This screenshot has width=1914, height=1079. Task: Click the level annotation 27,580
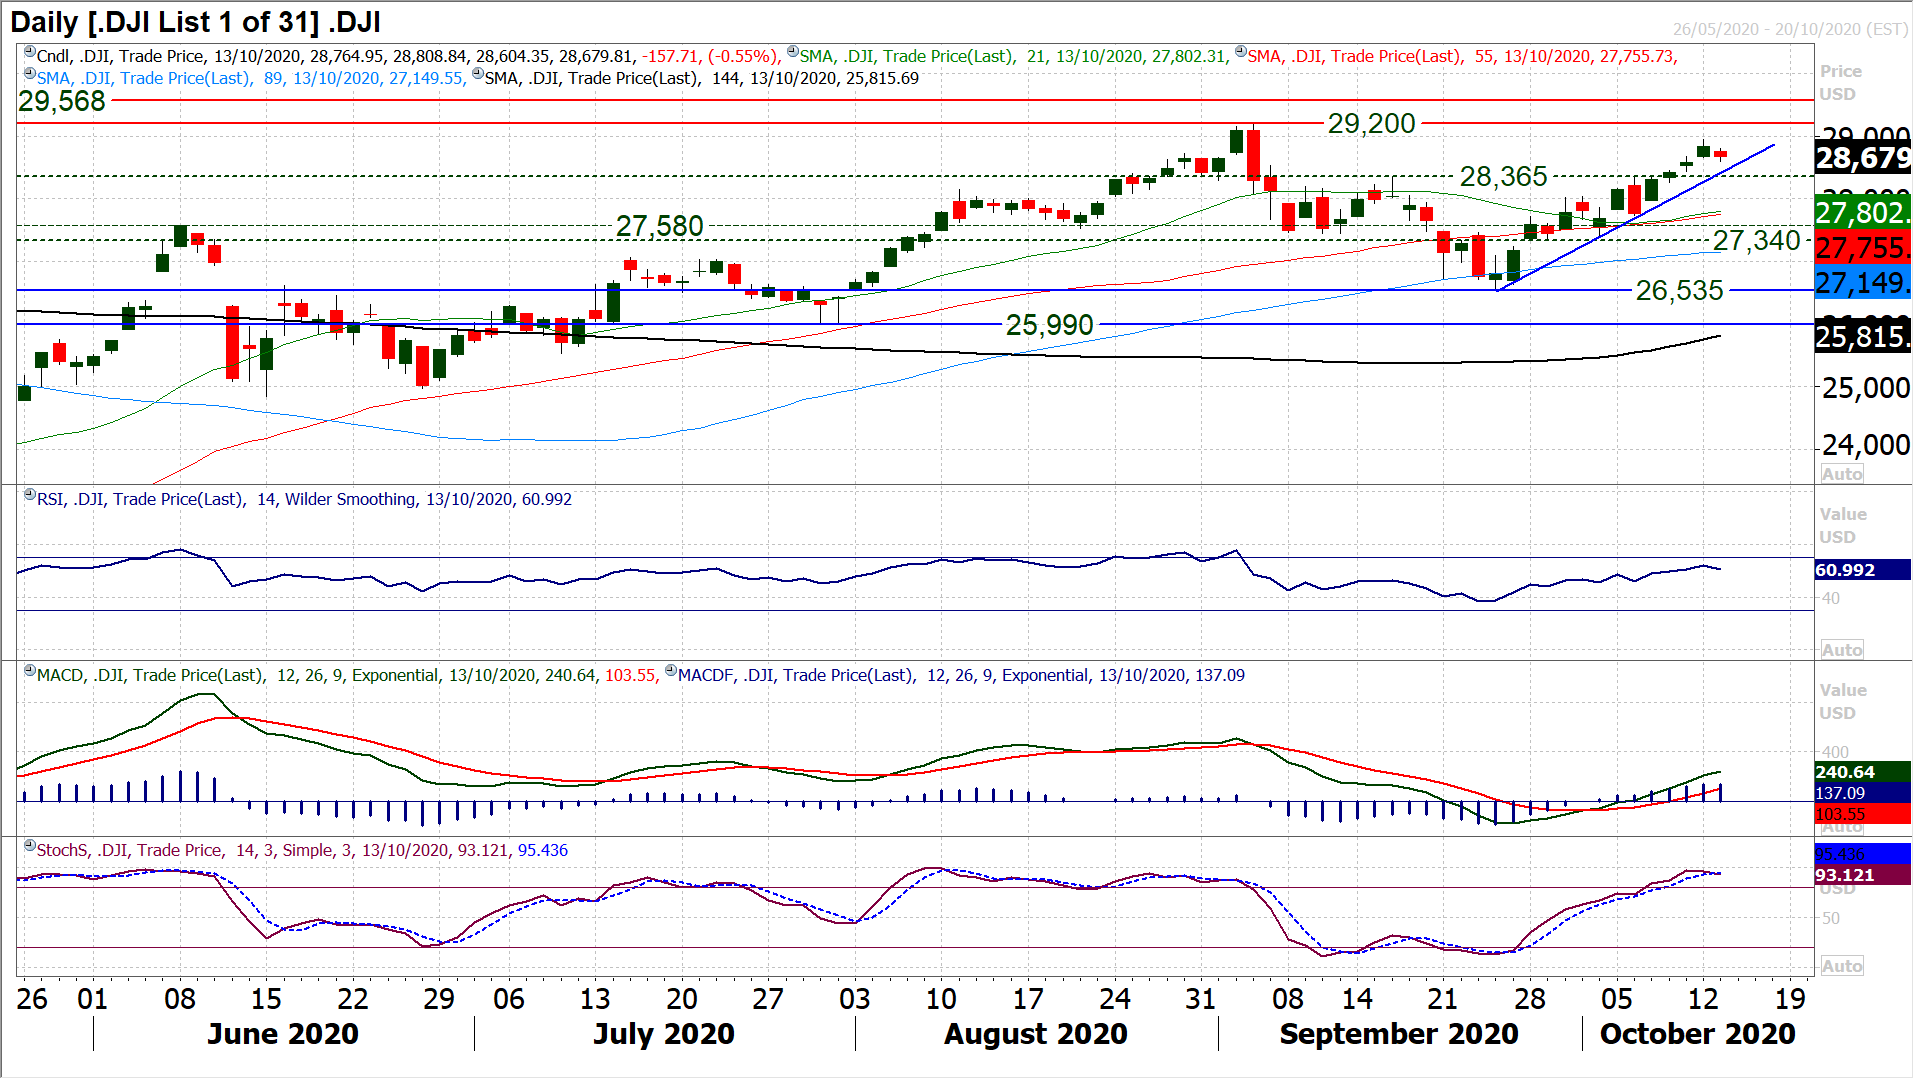(x=660, y=226)
